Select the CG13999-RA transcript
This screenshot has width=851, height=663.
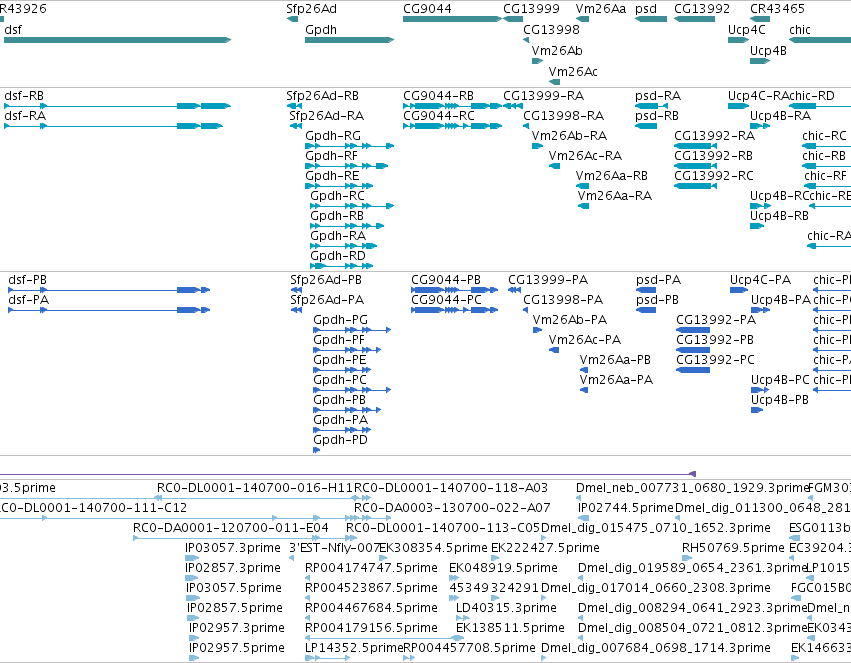[x=513, y=106]
